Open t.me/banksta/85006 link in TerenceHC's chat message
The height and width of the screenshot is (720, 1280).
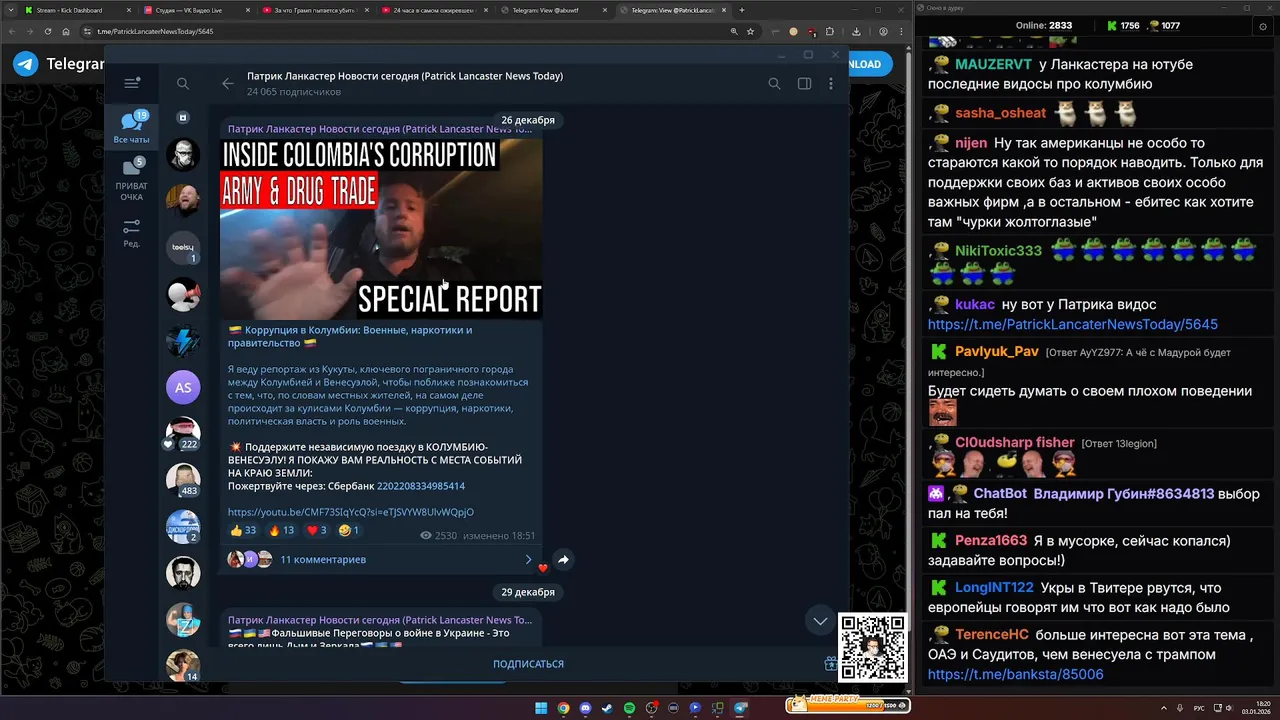1016,674
